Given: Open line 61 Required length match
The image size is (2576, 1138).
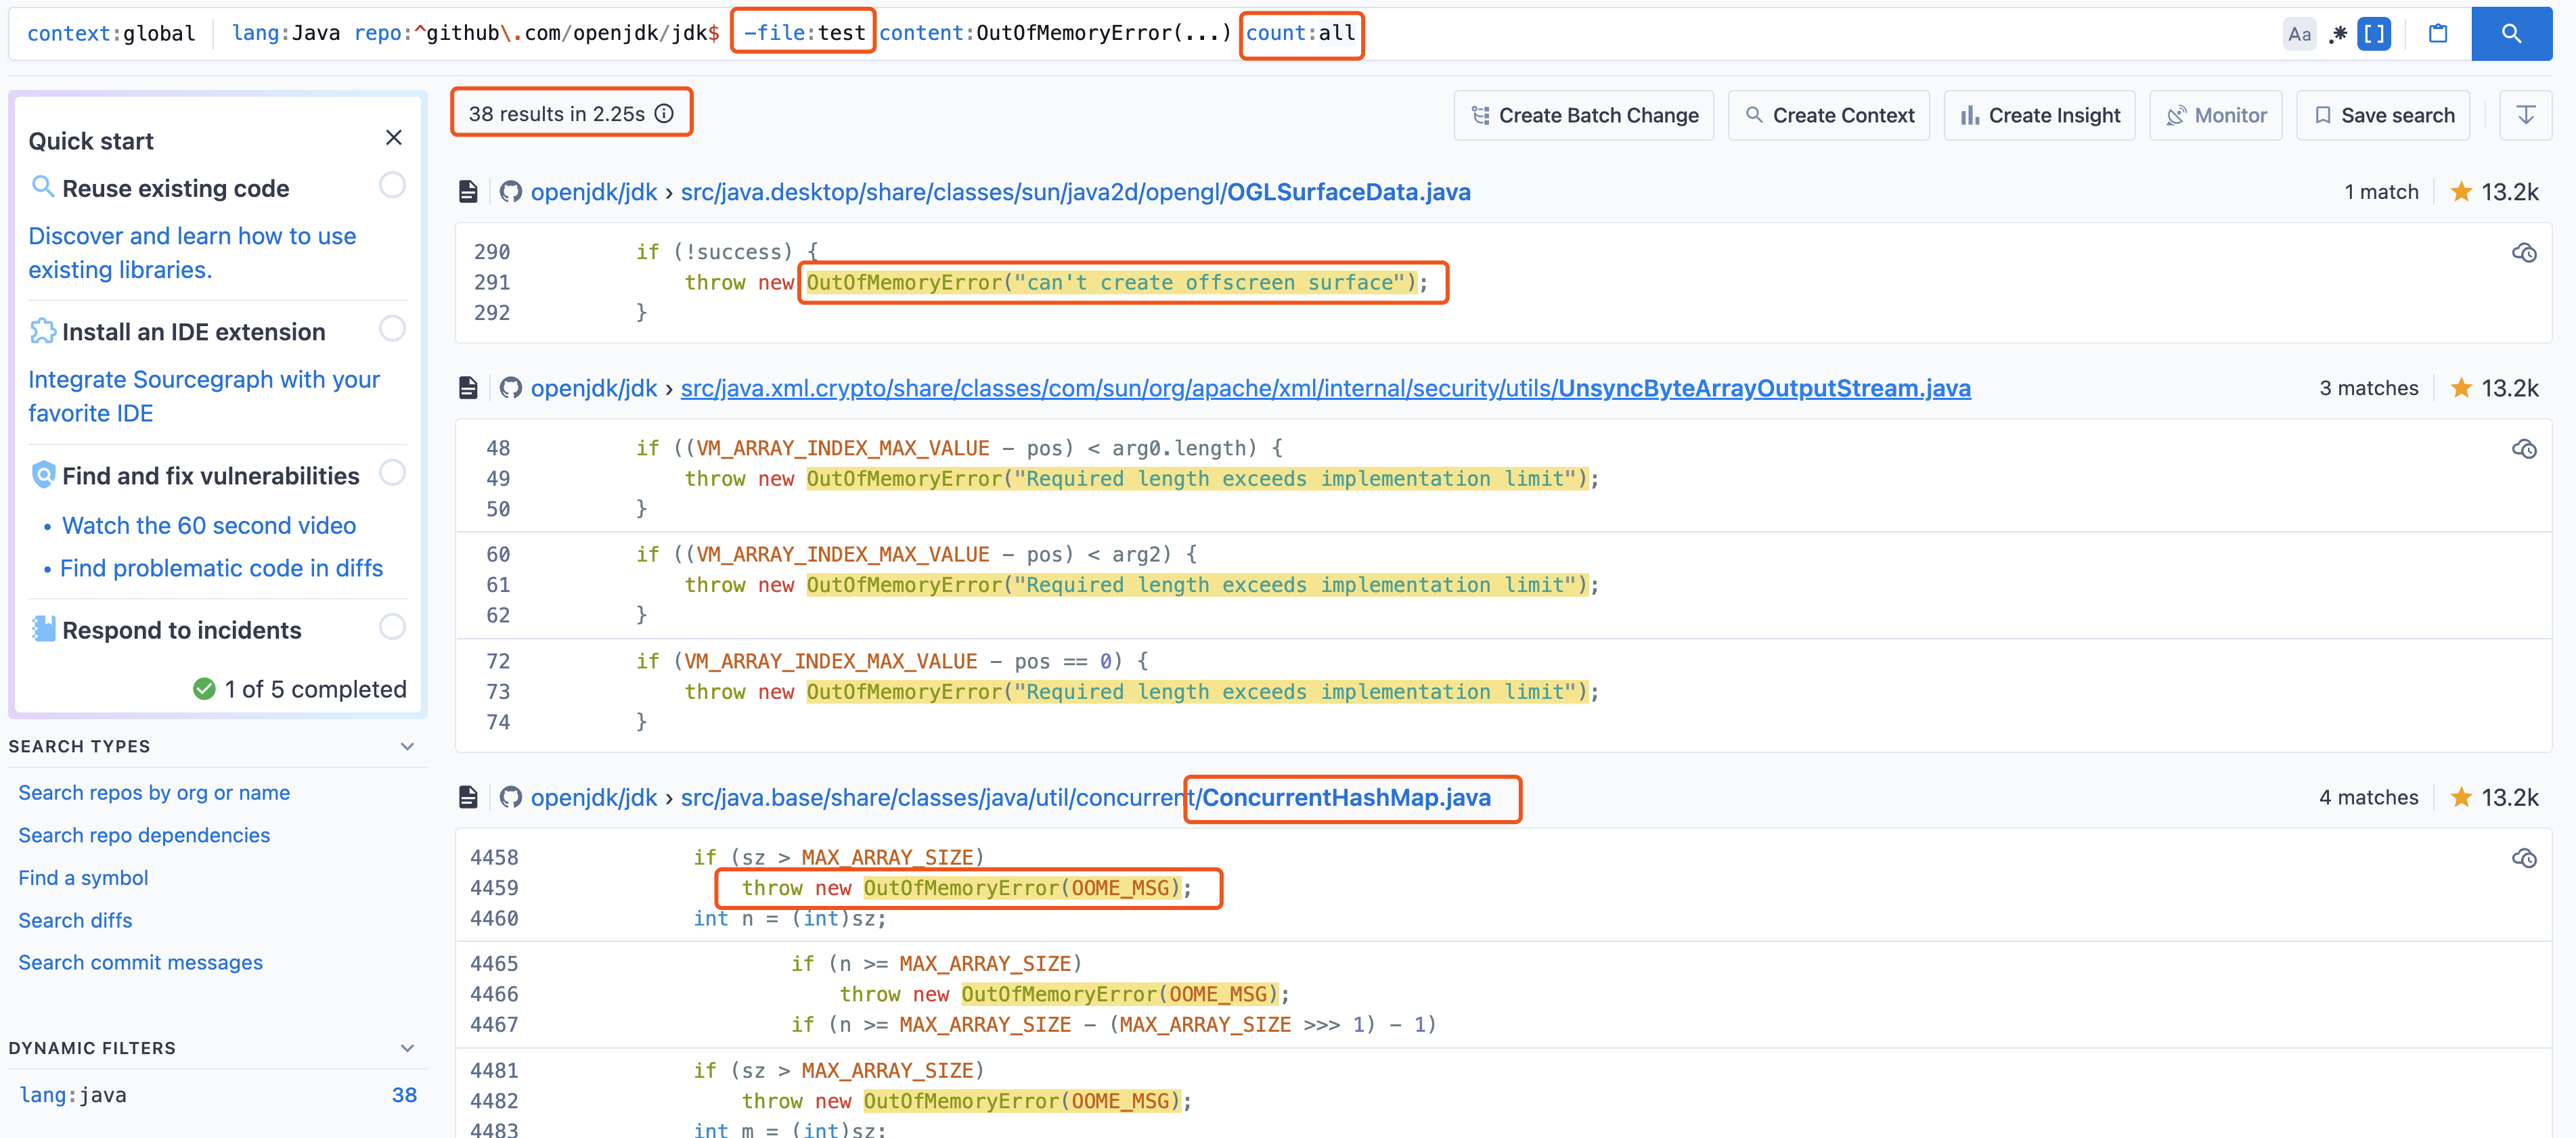Looking at the screenshot, I should (1197, 585).
